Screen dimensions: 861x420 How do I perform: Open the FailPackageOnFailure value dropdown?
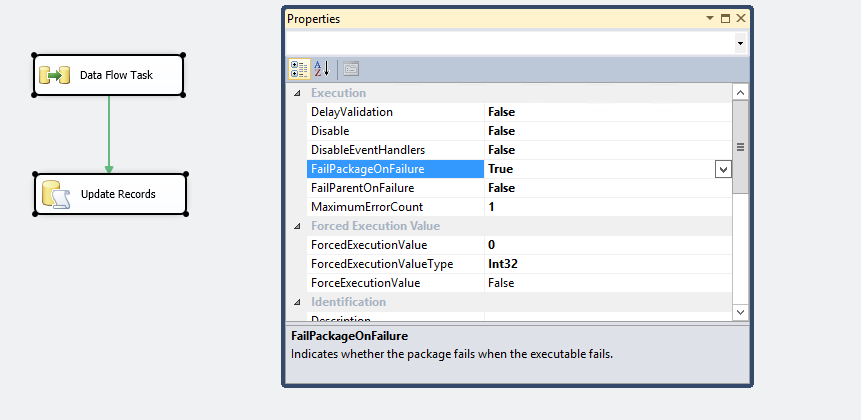(723, 169)
